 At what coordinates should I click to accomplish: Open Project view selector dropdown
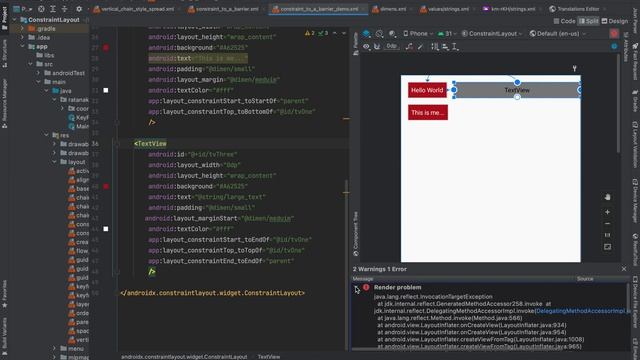(23, 9)
